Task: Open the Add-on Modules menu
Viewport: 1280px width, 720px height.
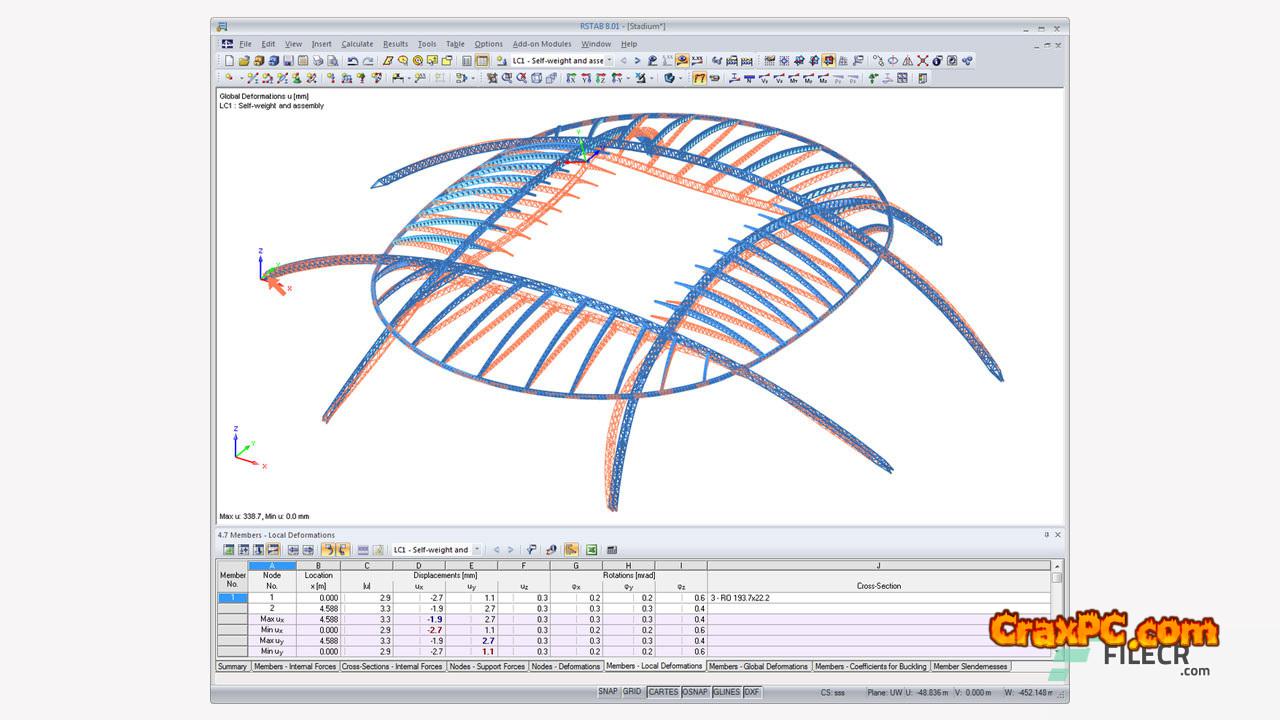Action: pos(542,44)
